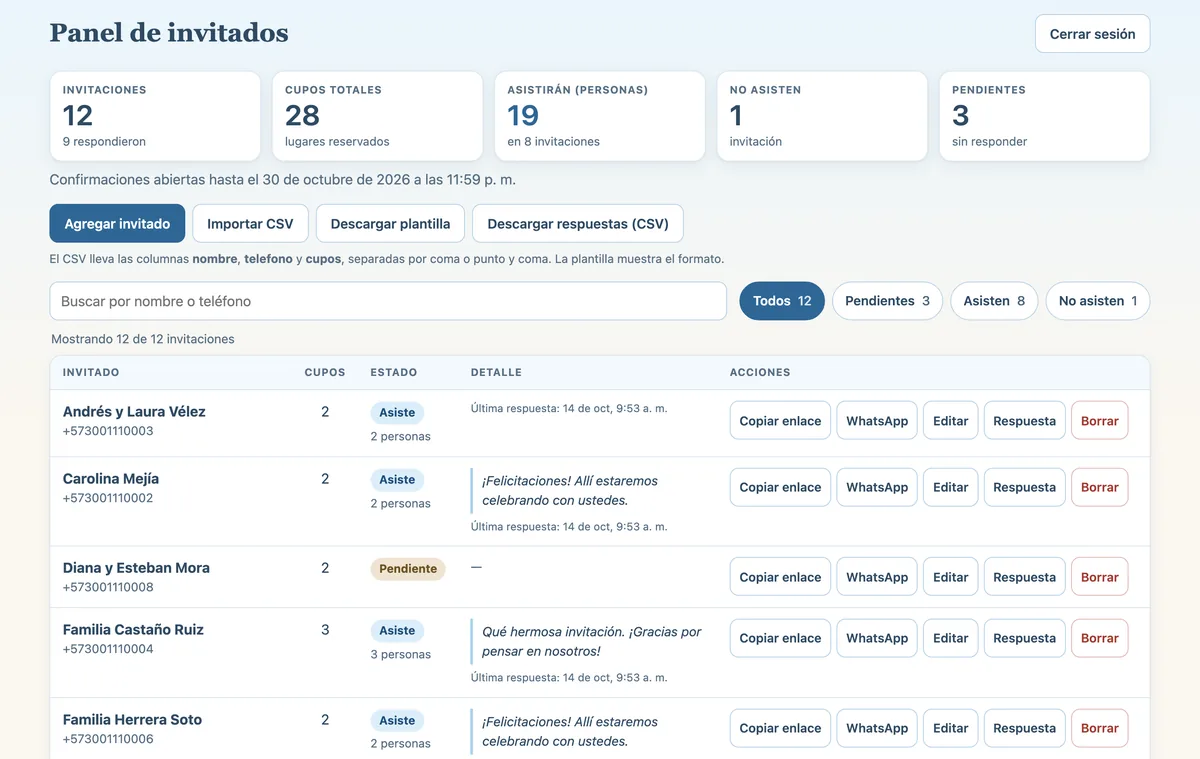The width and height of the screenshot is (1200, 759).
Task: Click the name Familia Castaño Ruiz
Action: (133, 630)
